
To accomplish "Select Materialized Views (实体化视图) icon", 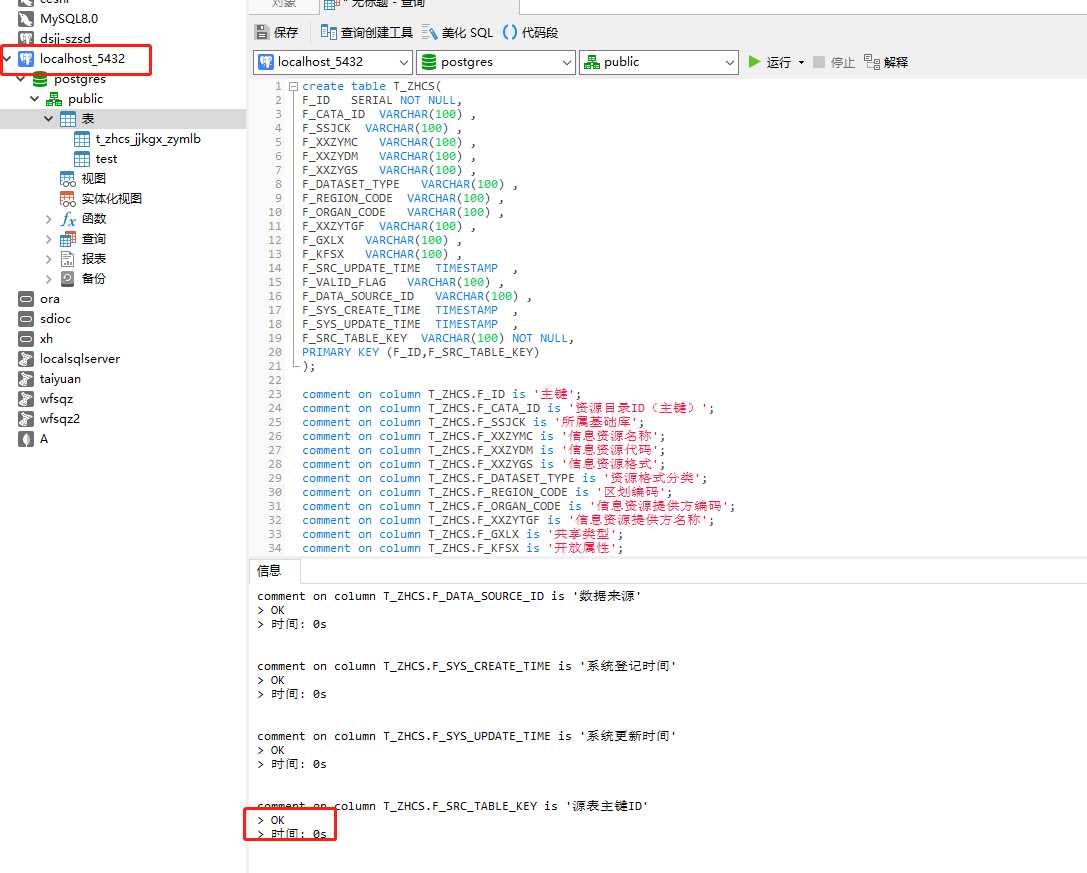I will (68, 200).
